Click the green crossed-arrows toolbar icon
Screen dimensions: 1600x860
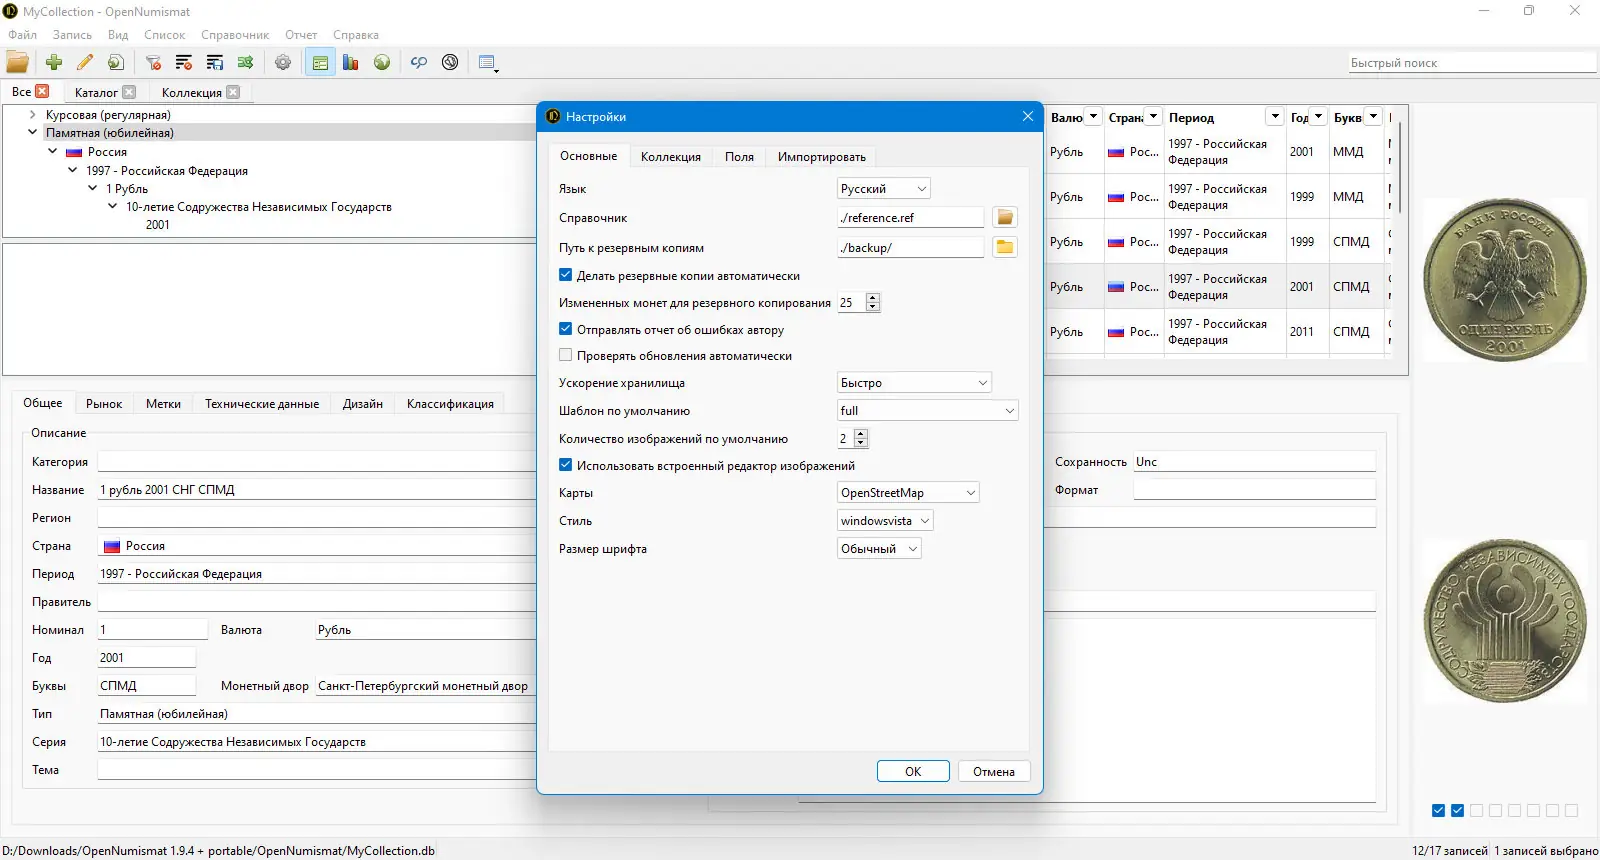click(246, 62)
